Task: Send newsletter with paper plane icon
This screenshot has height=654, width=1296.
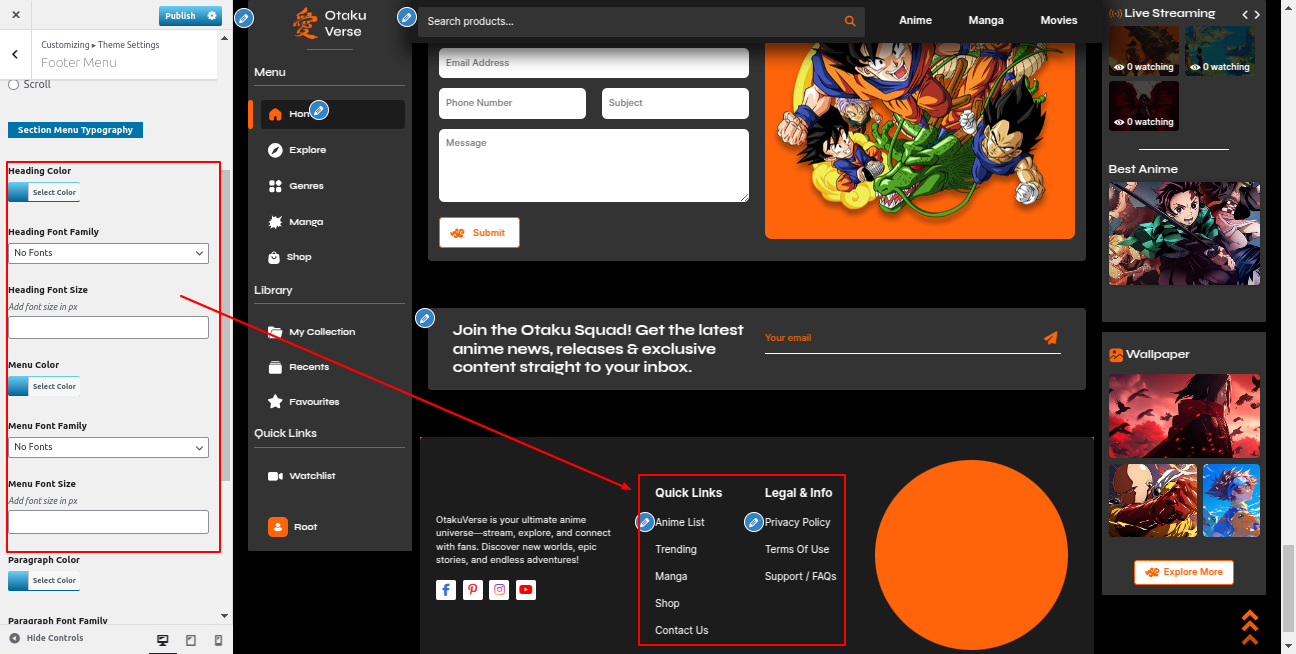Action: [1050, 338]
